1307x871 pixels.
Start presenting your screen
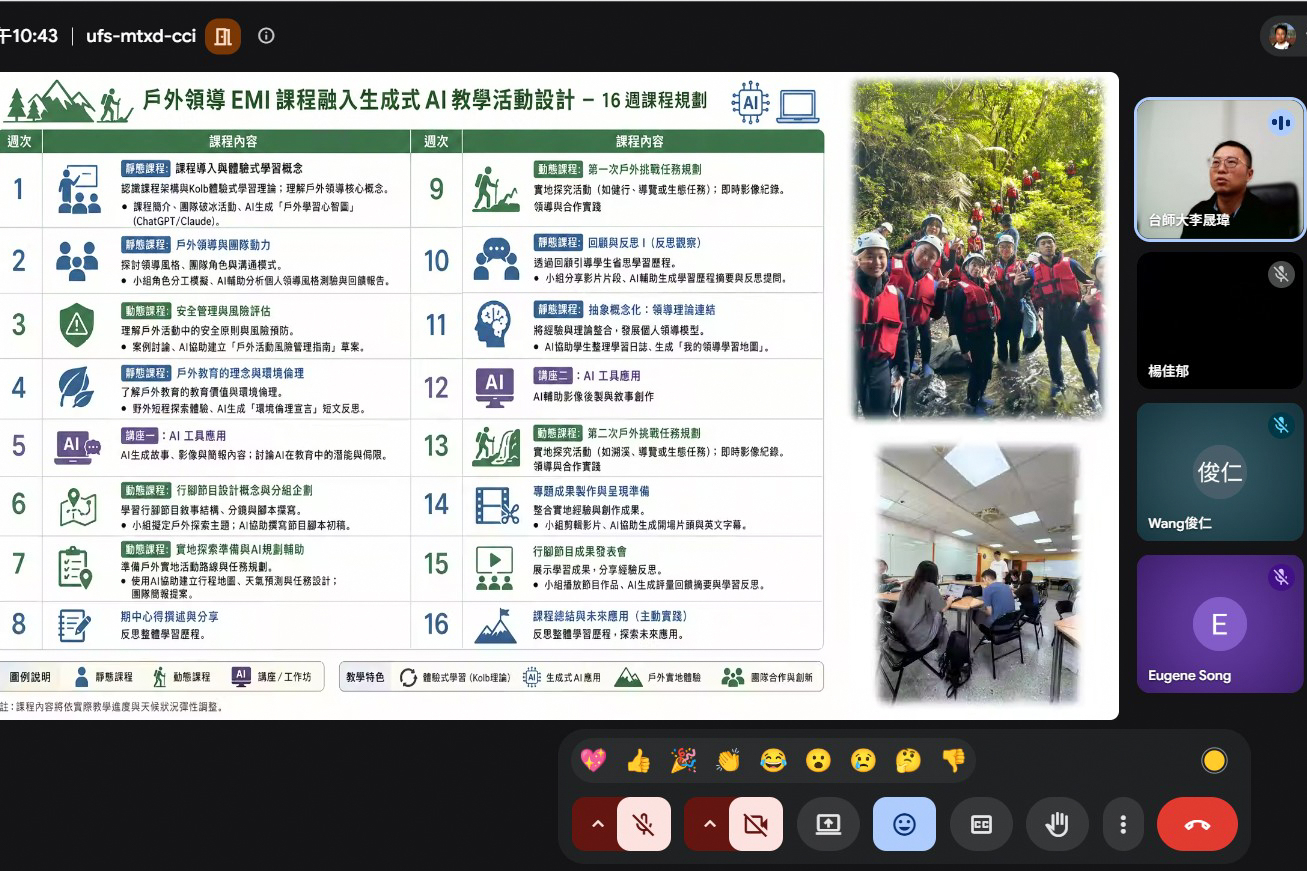coord(828,824)
